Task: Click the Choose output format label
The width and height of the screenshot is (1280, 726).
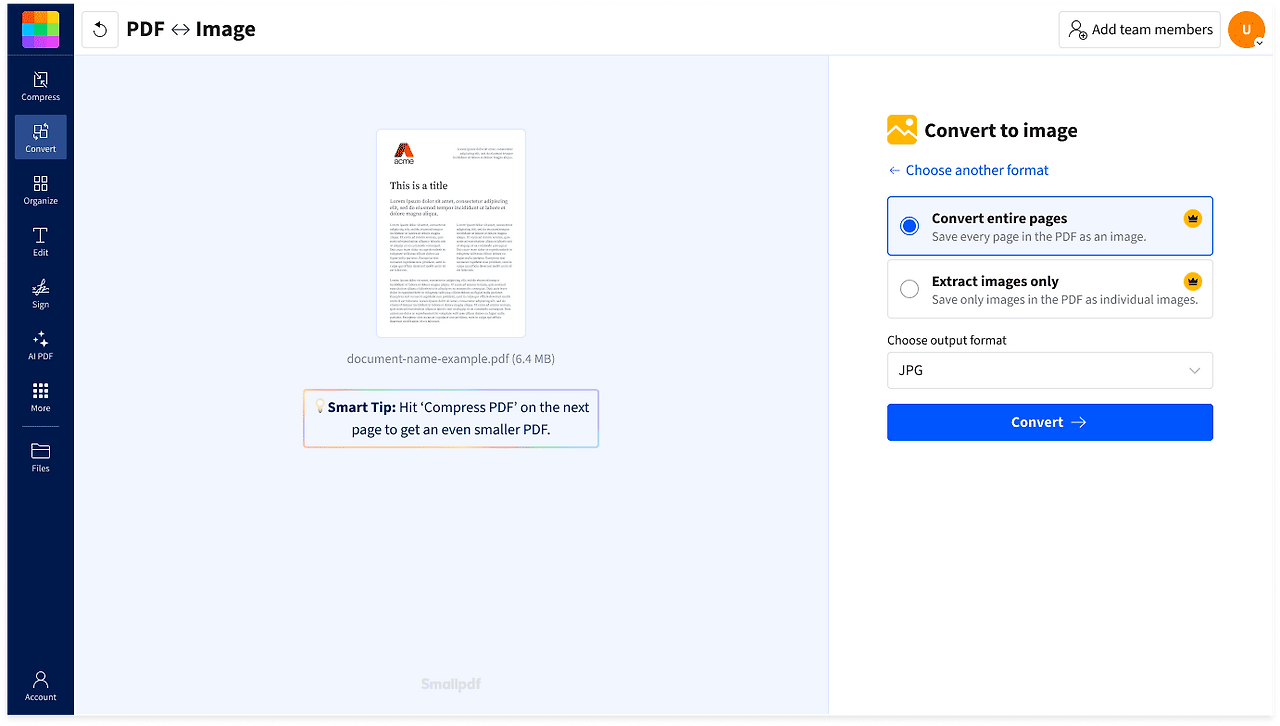Action: (947, 340)
